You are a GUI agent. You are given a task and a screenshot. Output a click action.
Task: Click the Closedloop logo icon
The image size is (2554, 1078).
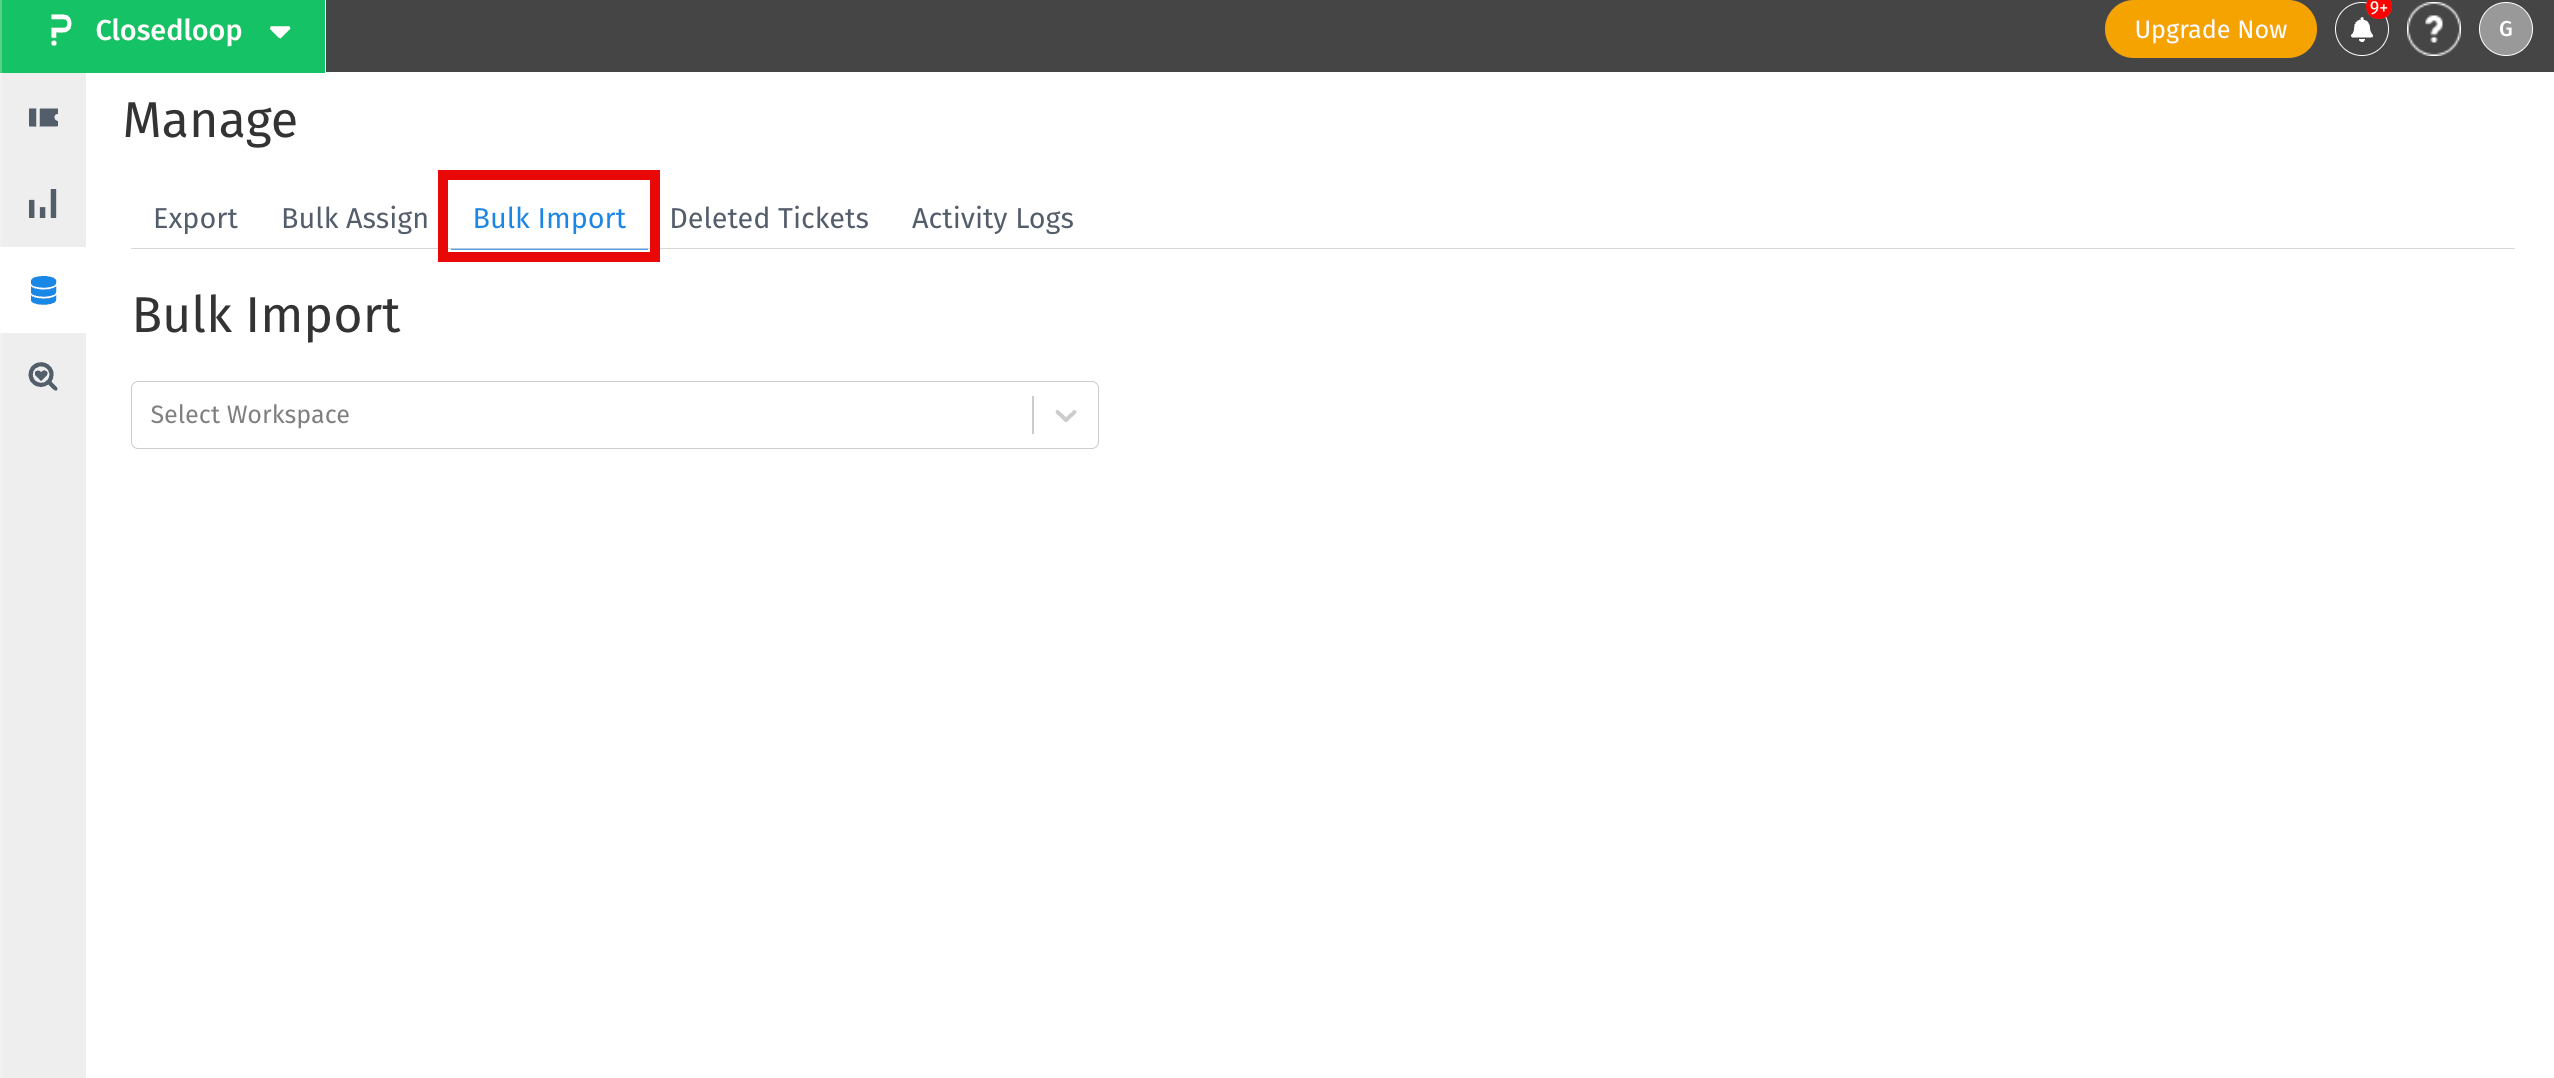point(60,30)
